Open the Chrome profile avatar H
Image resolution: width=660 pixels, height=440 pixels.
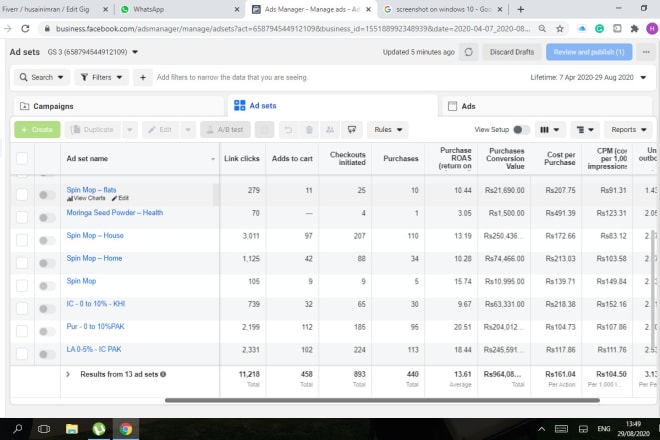pyautogui.click(x=652, y=29)
